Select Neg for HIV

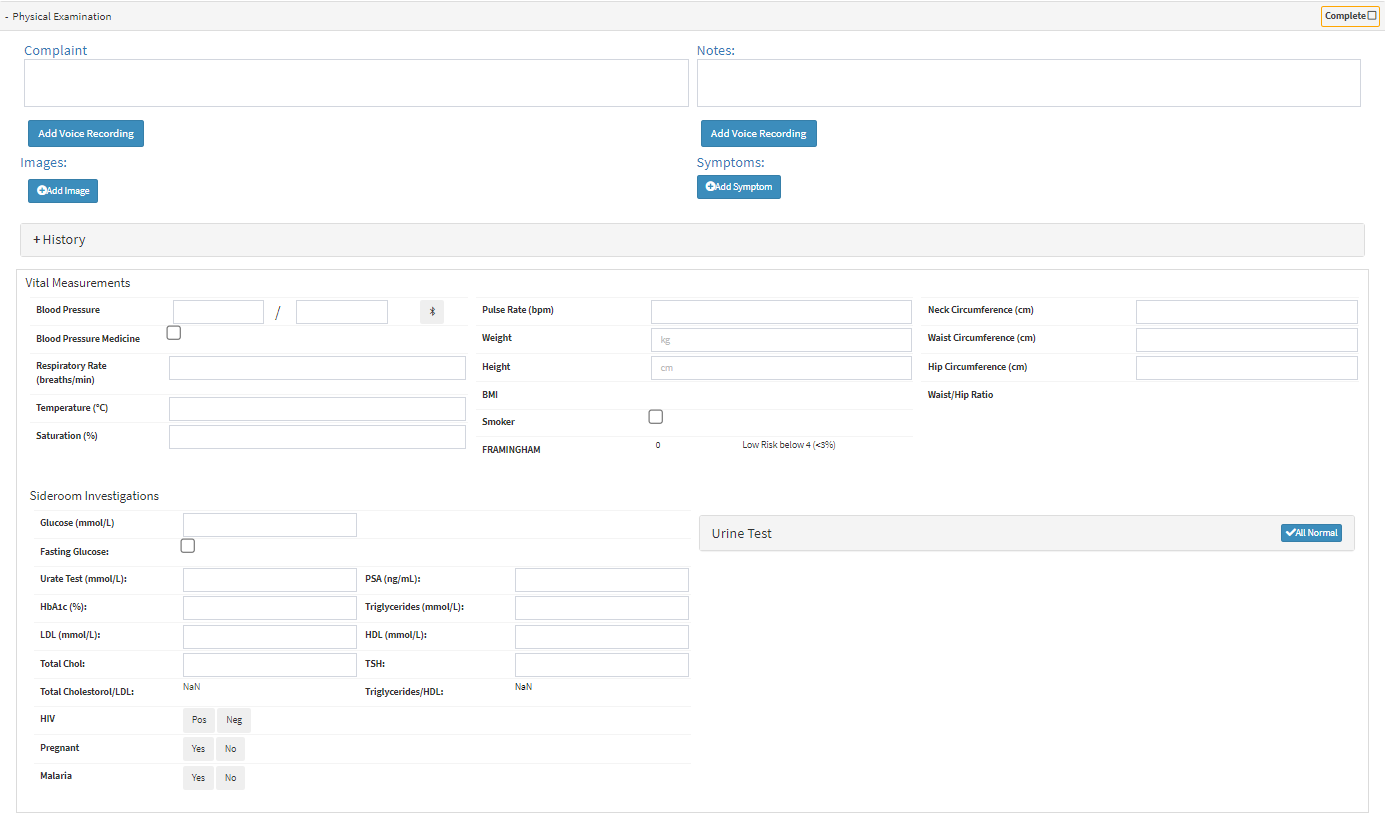(x=234, y=720)
